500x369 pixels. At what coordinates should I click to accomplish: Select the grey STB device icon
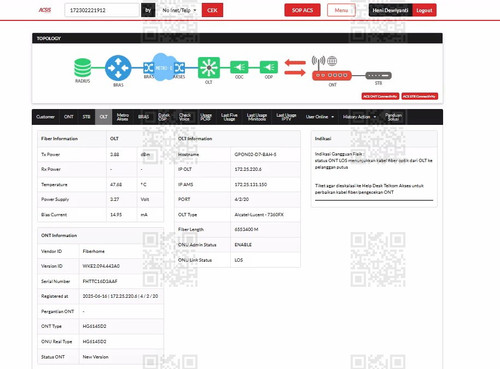coord(378,76)
